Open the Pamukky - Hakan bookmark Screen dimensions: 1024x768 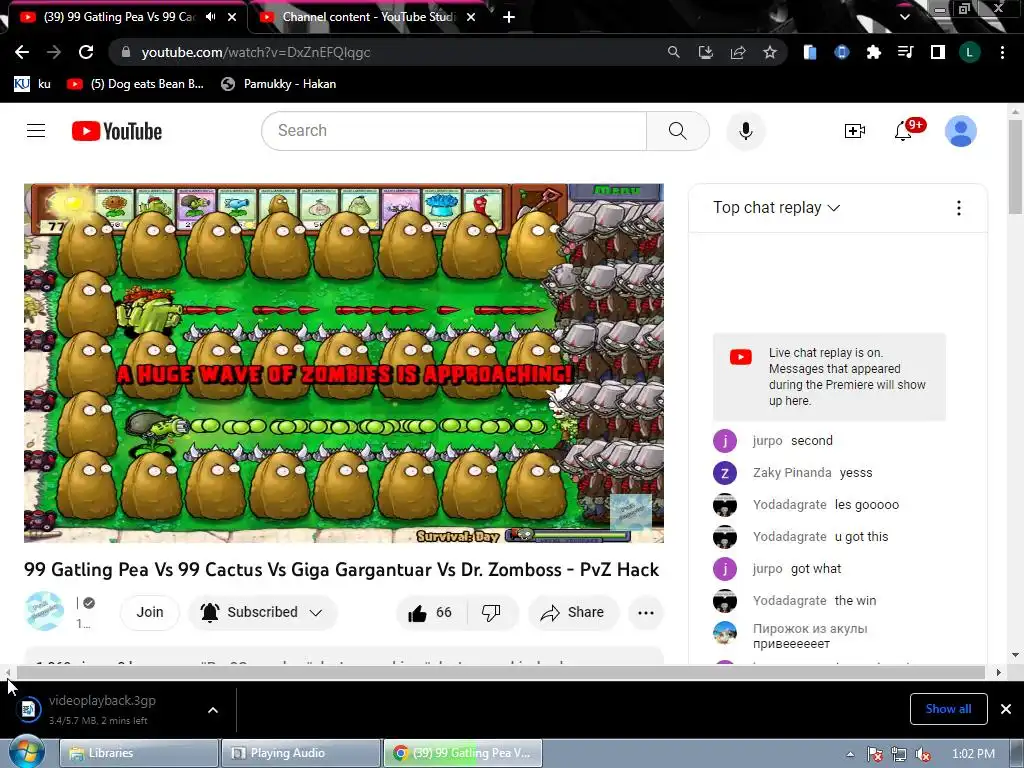pyautogui.click(x=279, y=84)
